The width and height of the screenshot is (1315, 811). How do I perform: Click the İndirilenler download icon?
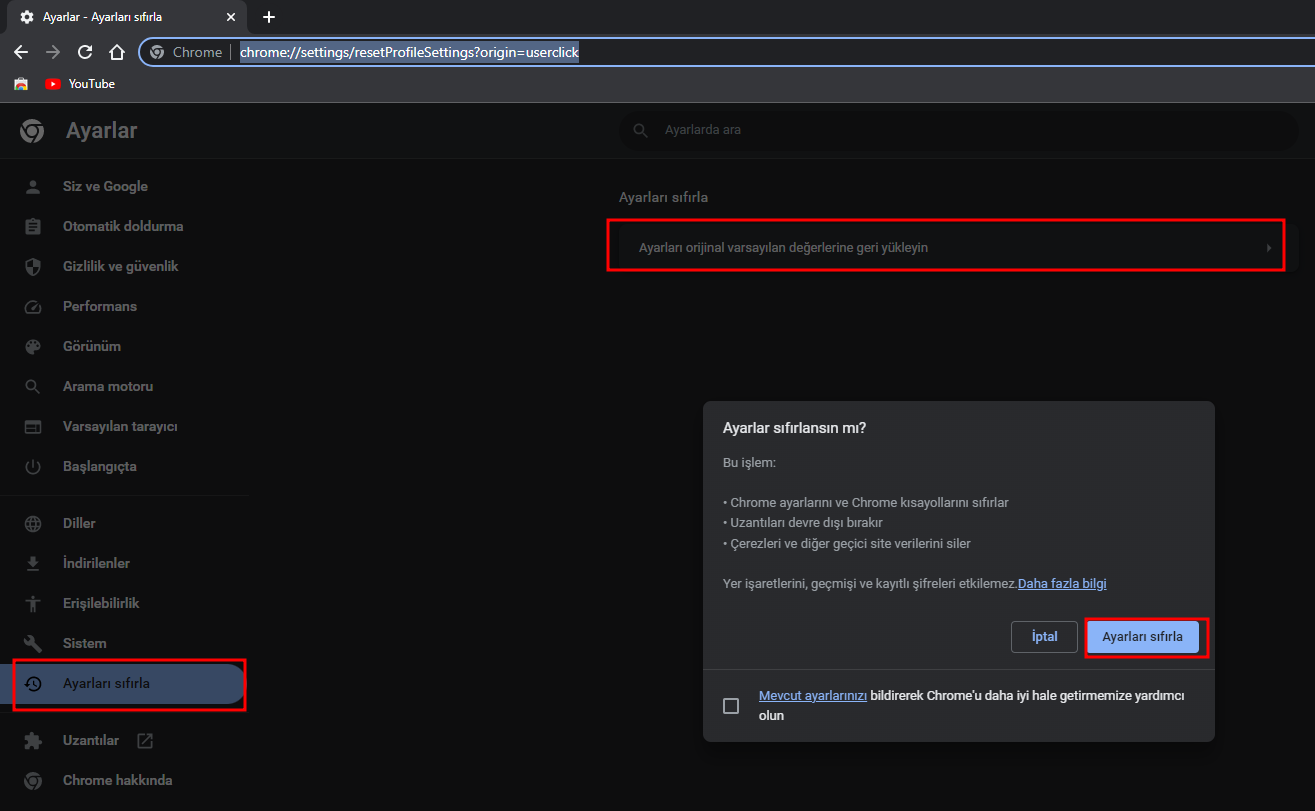33,563
